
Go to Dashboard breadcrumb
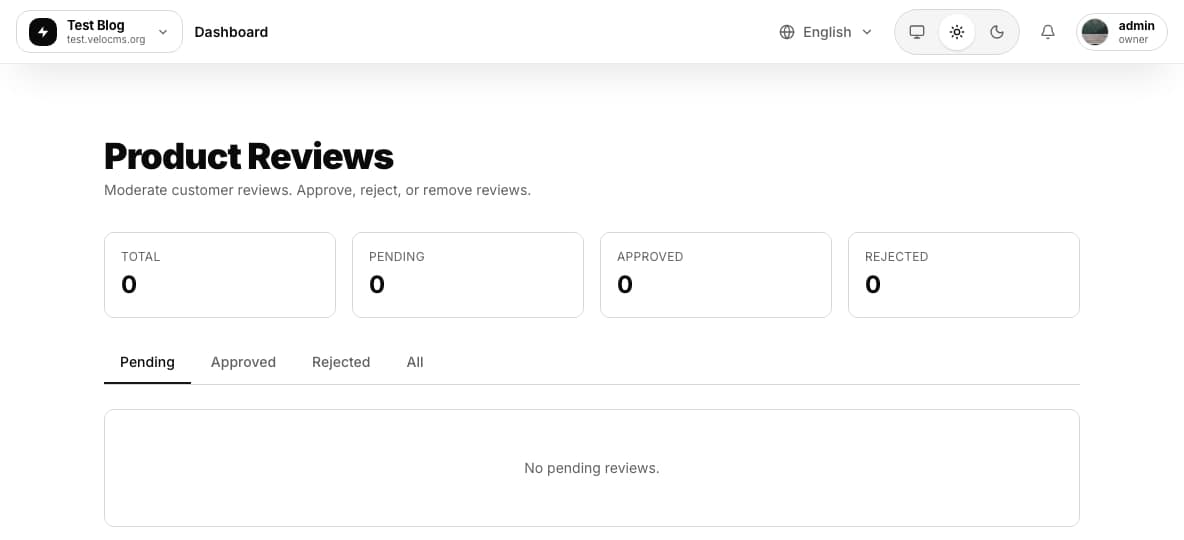(x=231, y=32)
